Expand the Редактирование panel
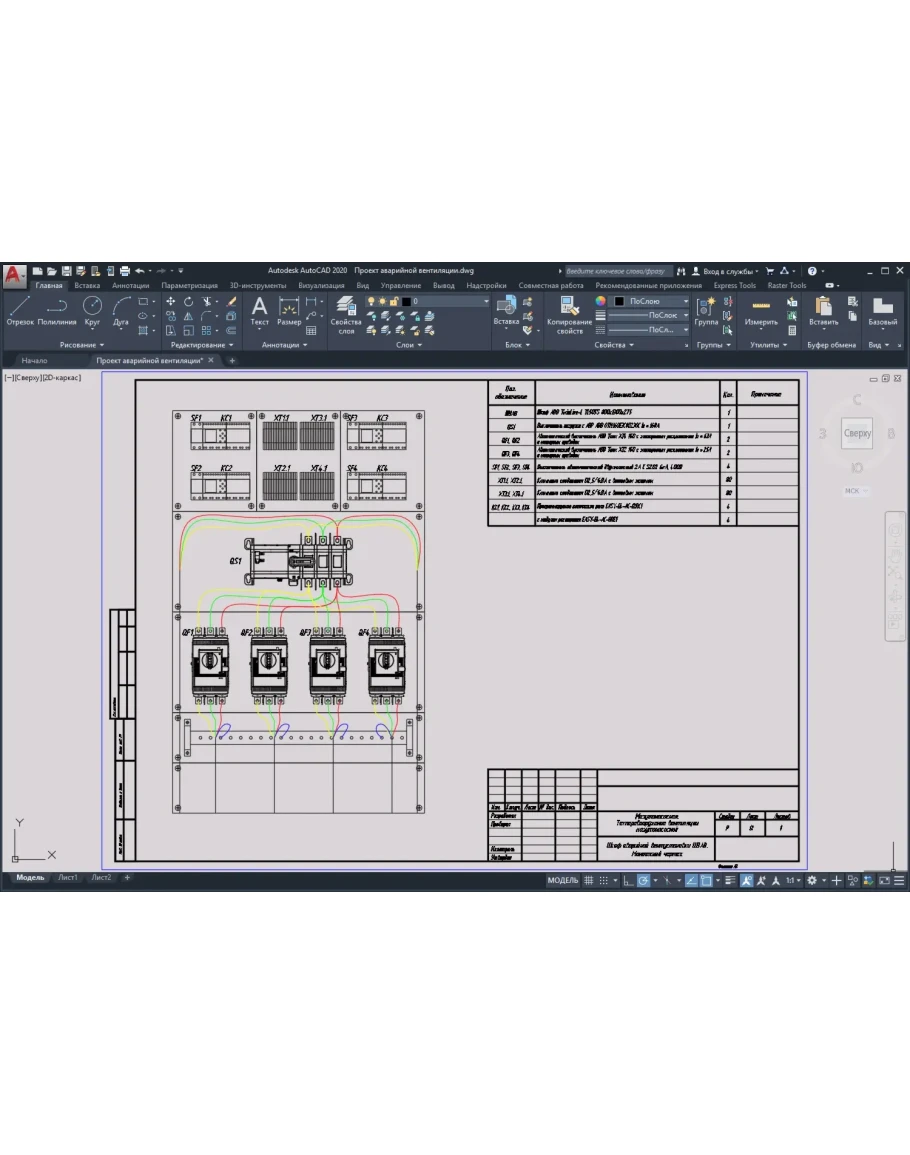The width and height of the screenshot is (910, 1155). pyautogui.click(x=202, y=345)
